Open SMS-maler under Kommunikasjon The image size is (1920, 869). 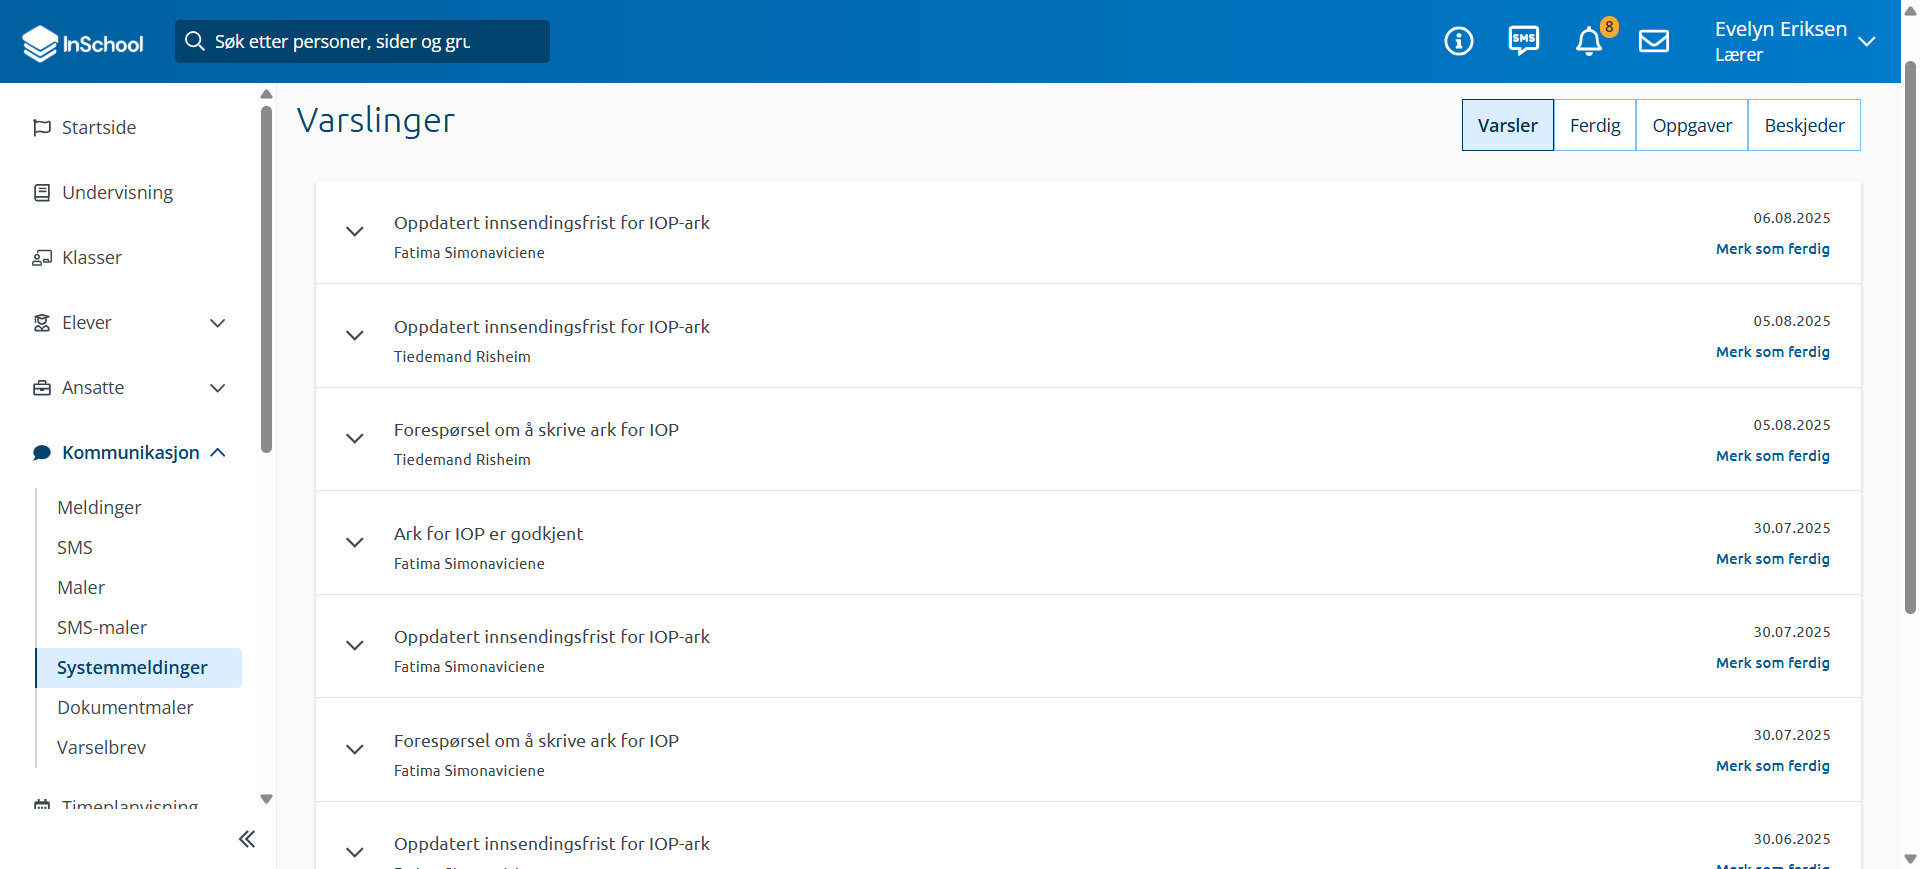click(102, 628)
